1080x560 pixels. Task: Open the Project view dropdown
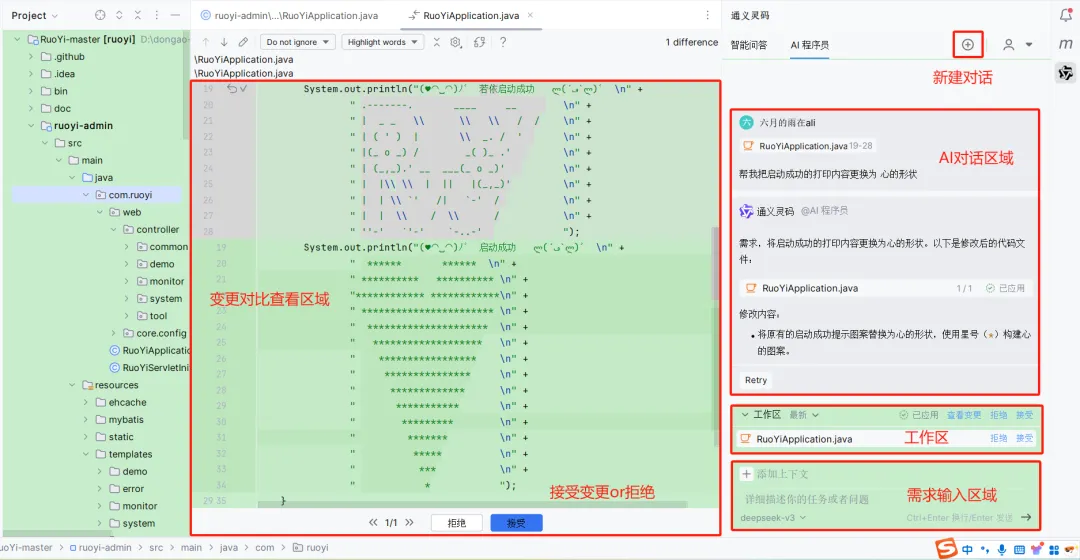[x=34, y=15]
